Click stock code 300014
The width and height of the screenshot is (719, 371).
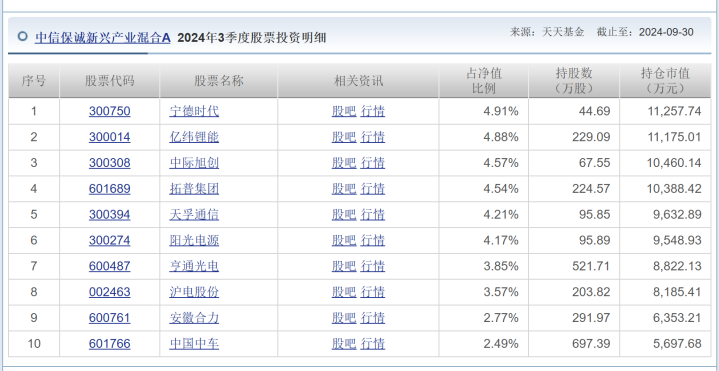pos(110,137)
